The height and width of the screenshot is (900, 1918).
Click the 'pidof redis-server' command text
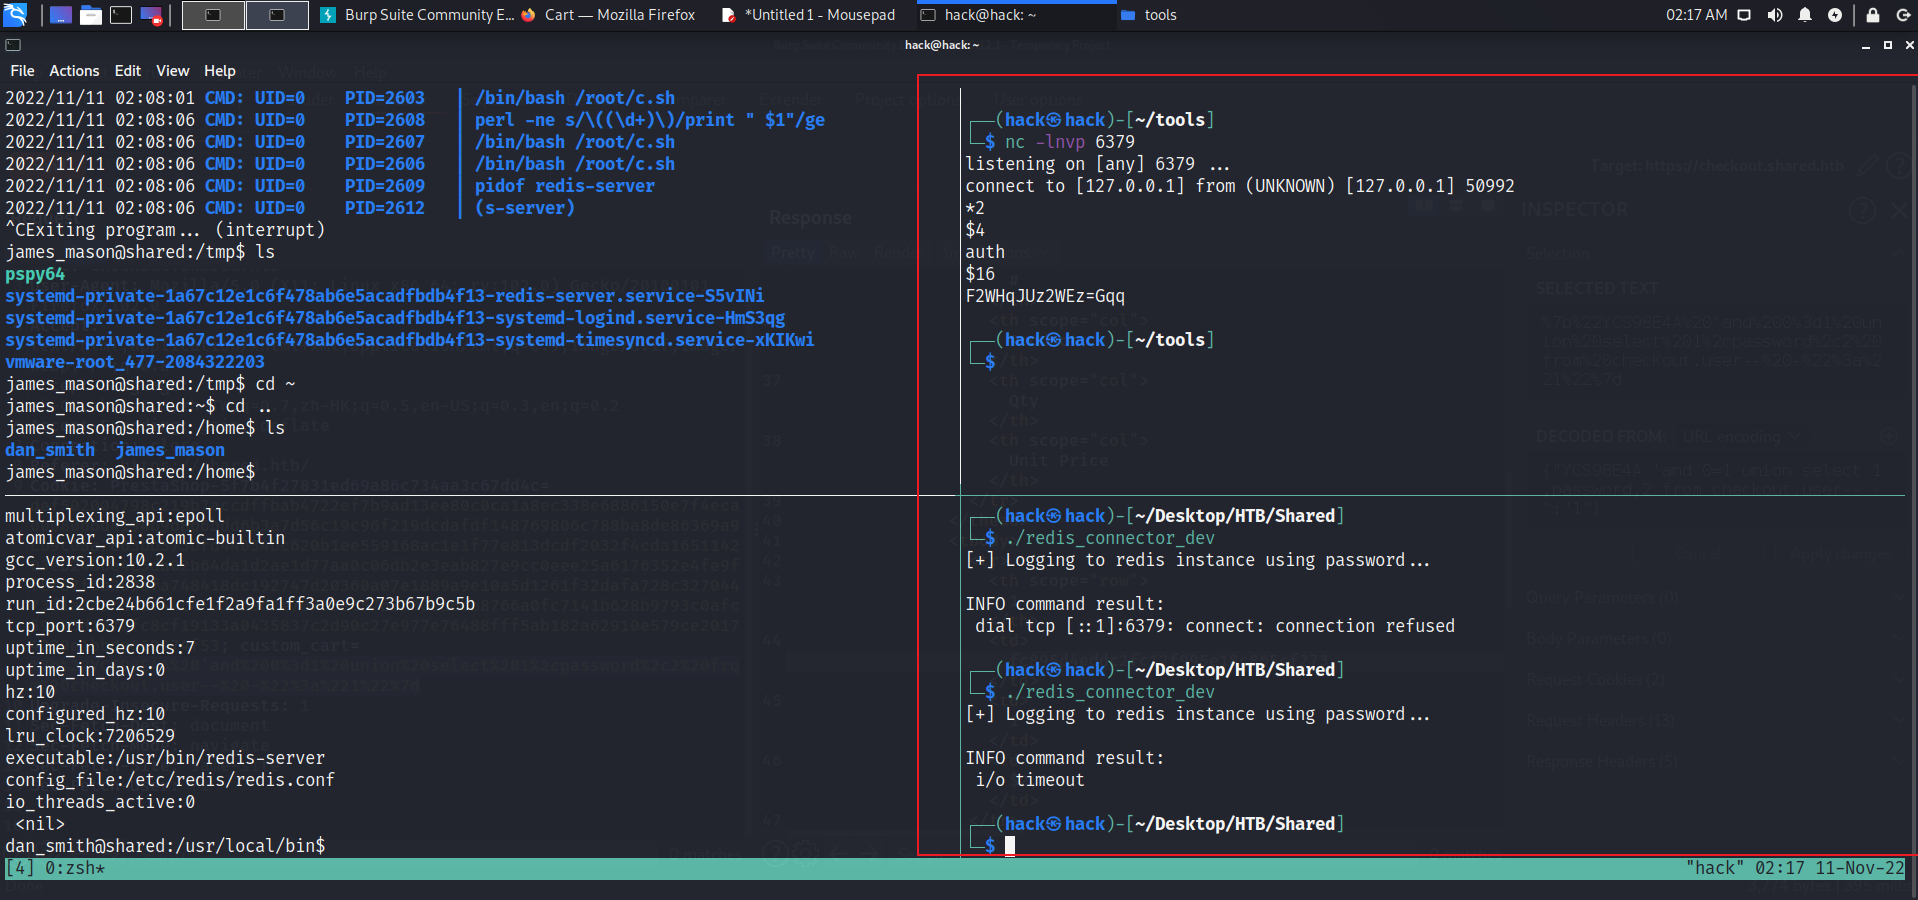click(x=565, y=186)
